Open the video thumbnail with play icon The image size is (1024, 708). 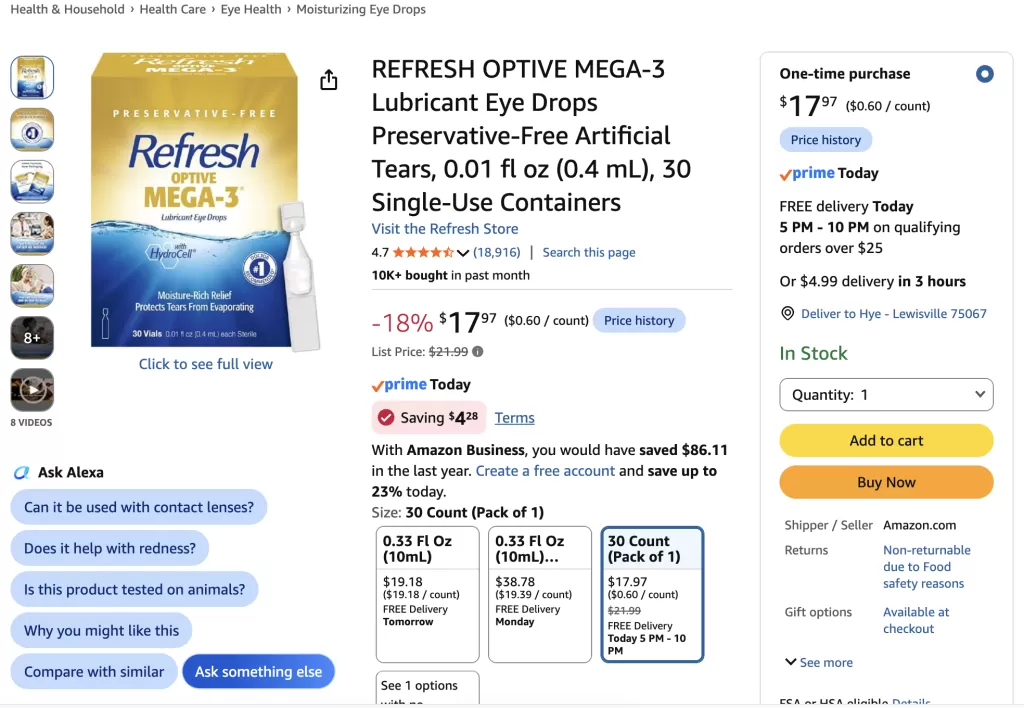click(x=32, y=390)
